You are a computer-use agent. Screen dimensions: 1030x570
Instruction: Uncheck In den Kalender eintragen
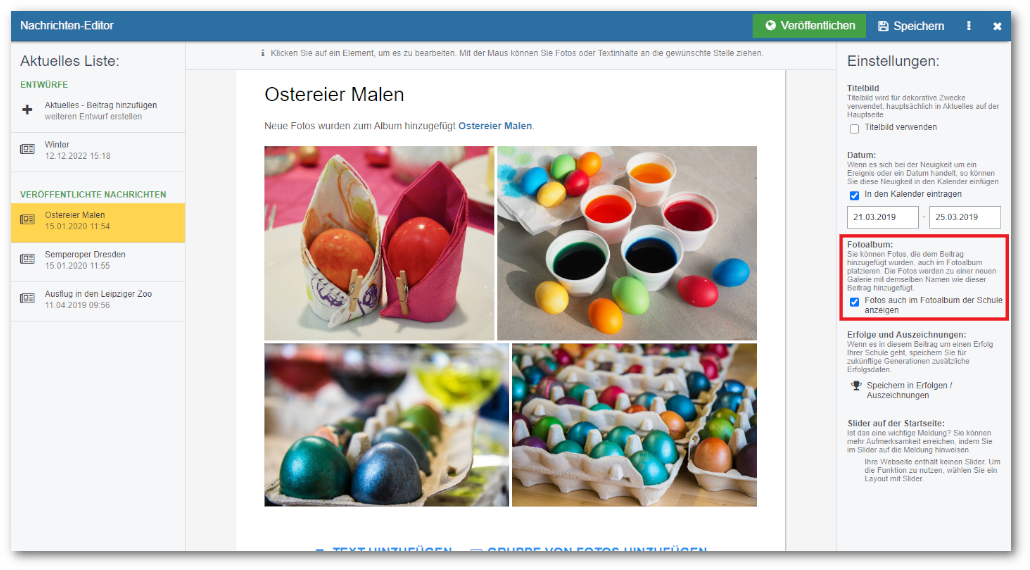pos(854,195)
